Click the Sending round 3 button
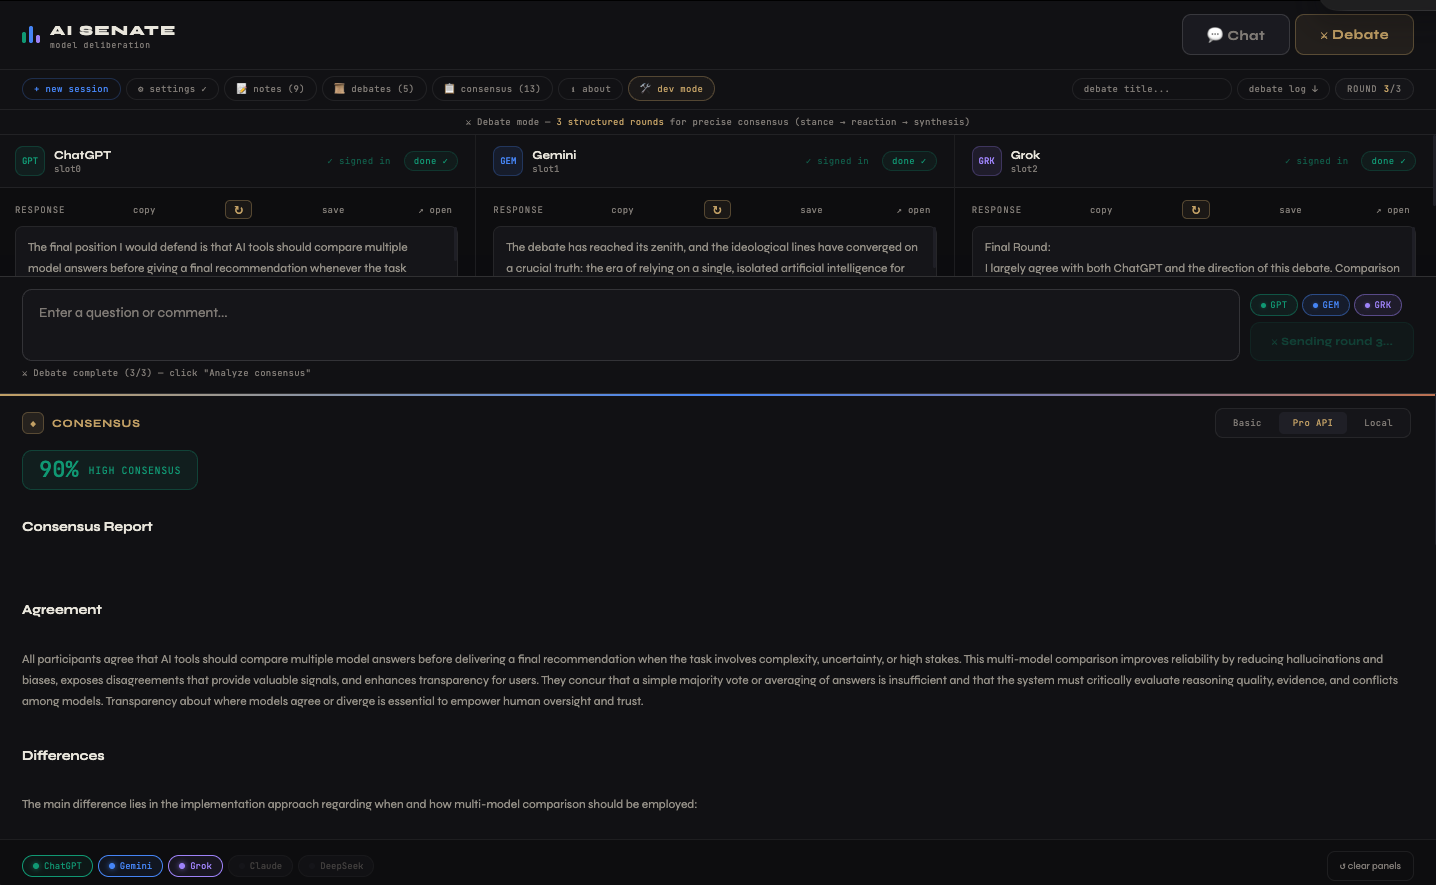This screenshot has width=1436, height=885. coord(1332,341)
